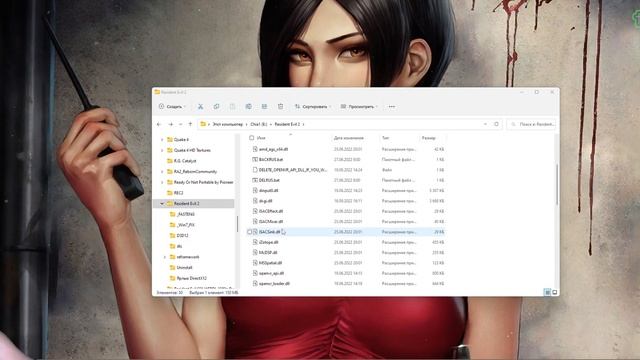
Task: Refresh the current folder view
Action: pyautogui.click(x=496, y=124)
